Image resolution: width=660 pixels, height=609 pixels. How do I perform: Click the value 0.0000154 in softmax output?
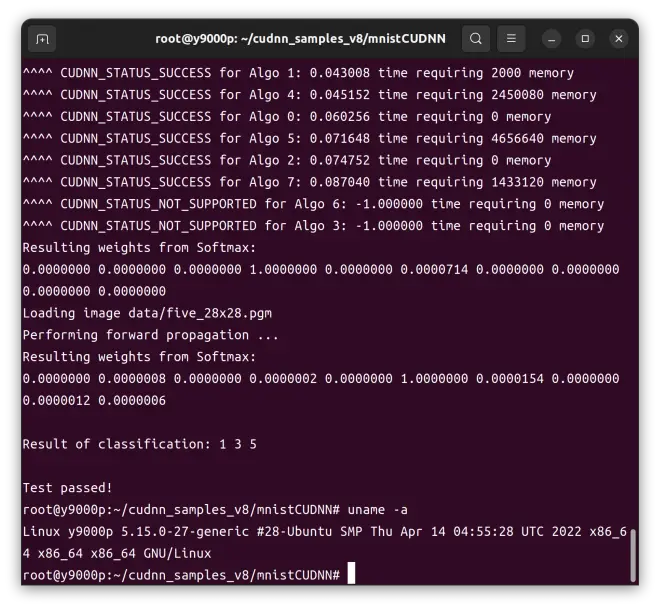tap(510, 379)
